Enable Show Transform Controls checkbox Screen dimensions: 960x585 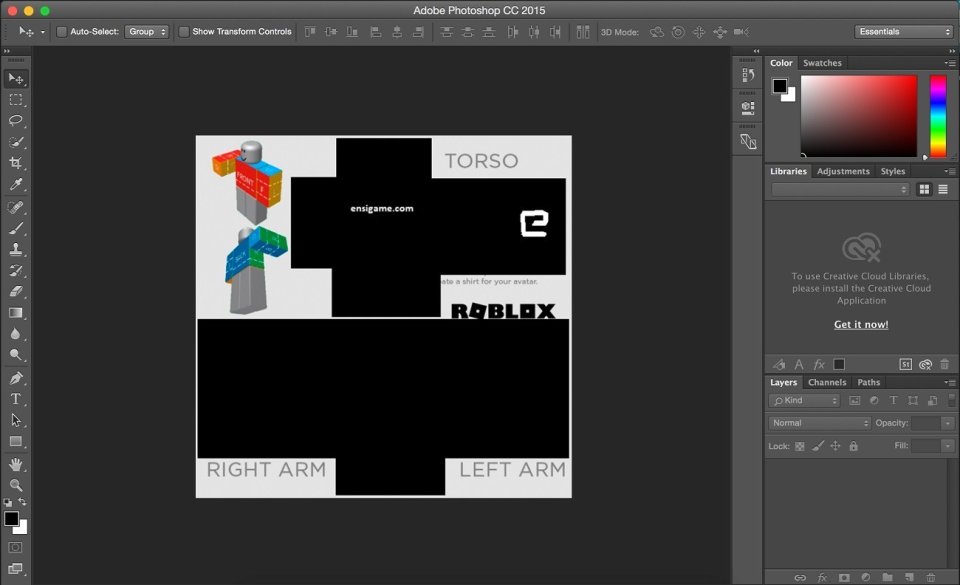(183, 32)
